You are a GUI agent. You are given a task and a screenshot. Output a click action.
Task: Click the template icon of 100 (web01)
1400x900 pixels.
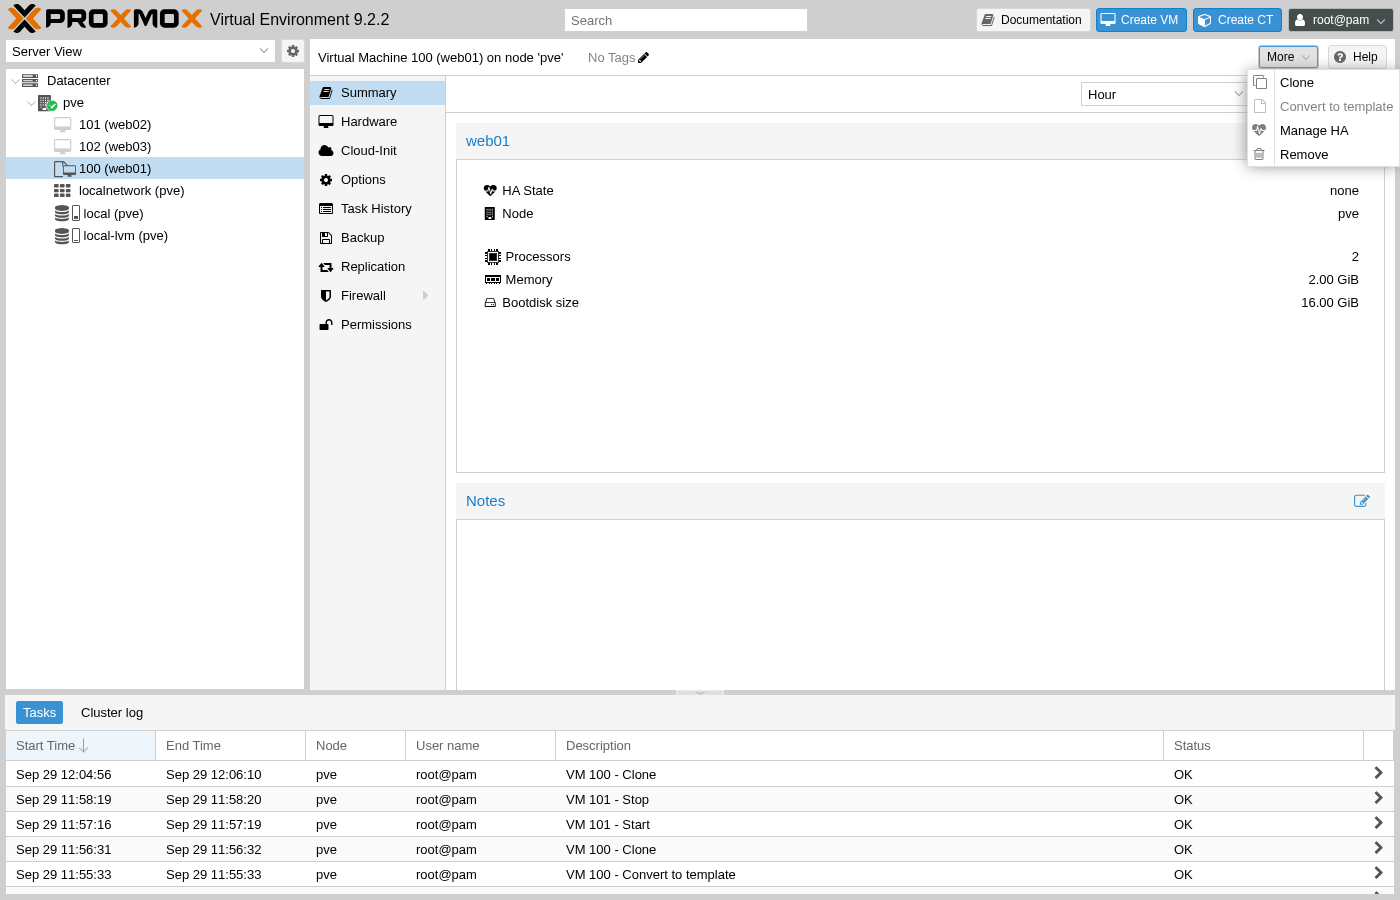tap(65, 169)
